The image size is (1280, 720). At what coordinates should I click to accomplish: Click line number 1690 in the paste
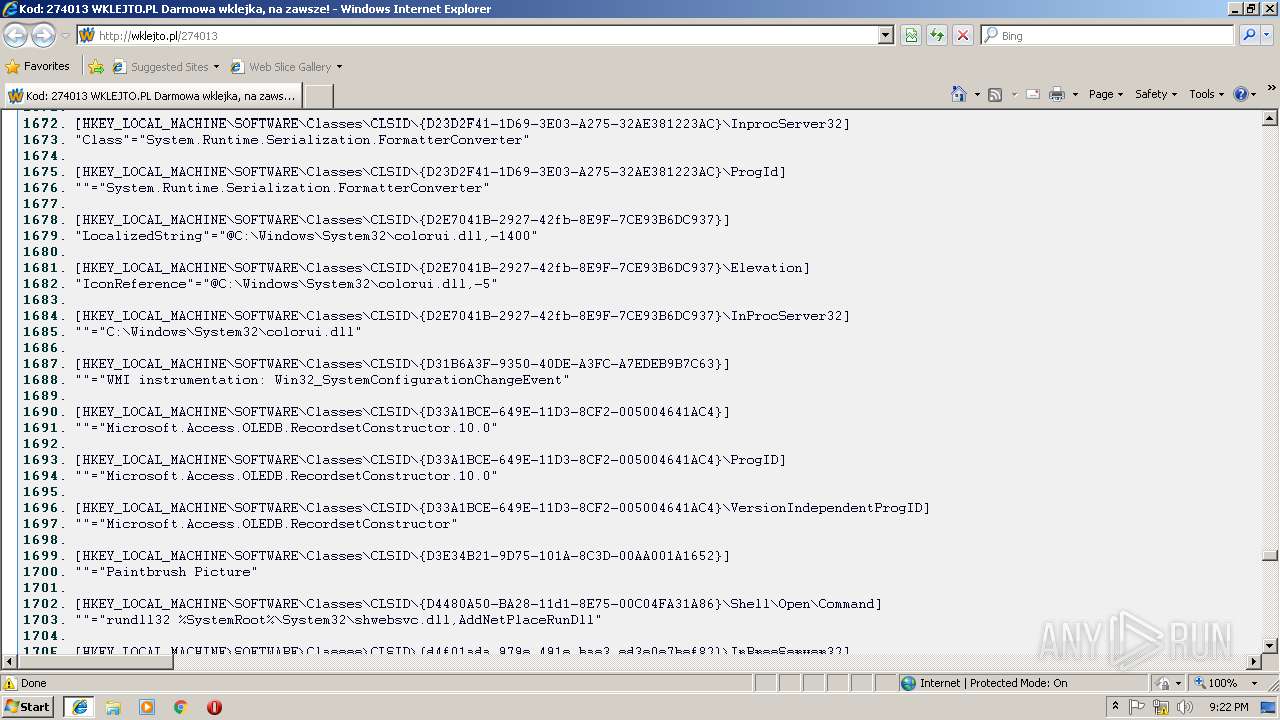pos(42,412)
